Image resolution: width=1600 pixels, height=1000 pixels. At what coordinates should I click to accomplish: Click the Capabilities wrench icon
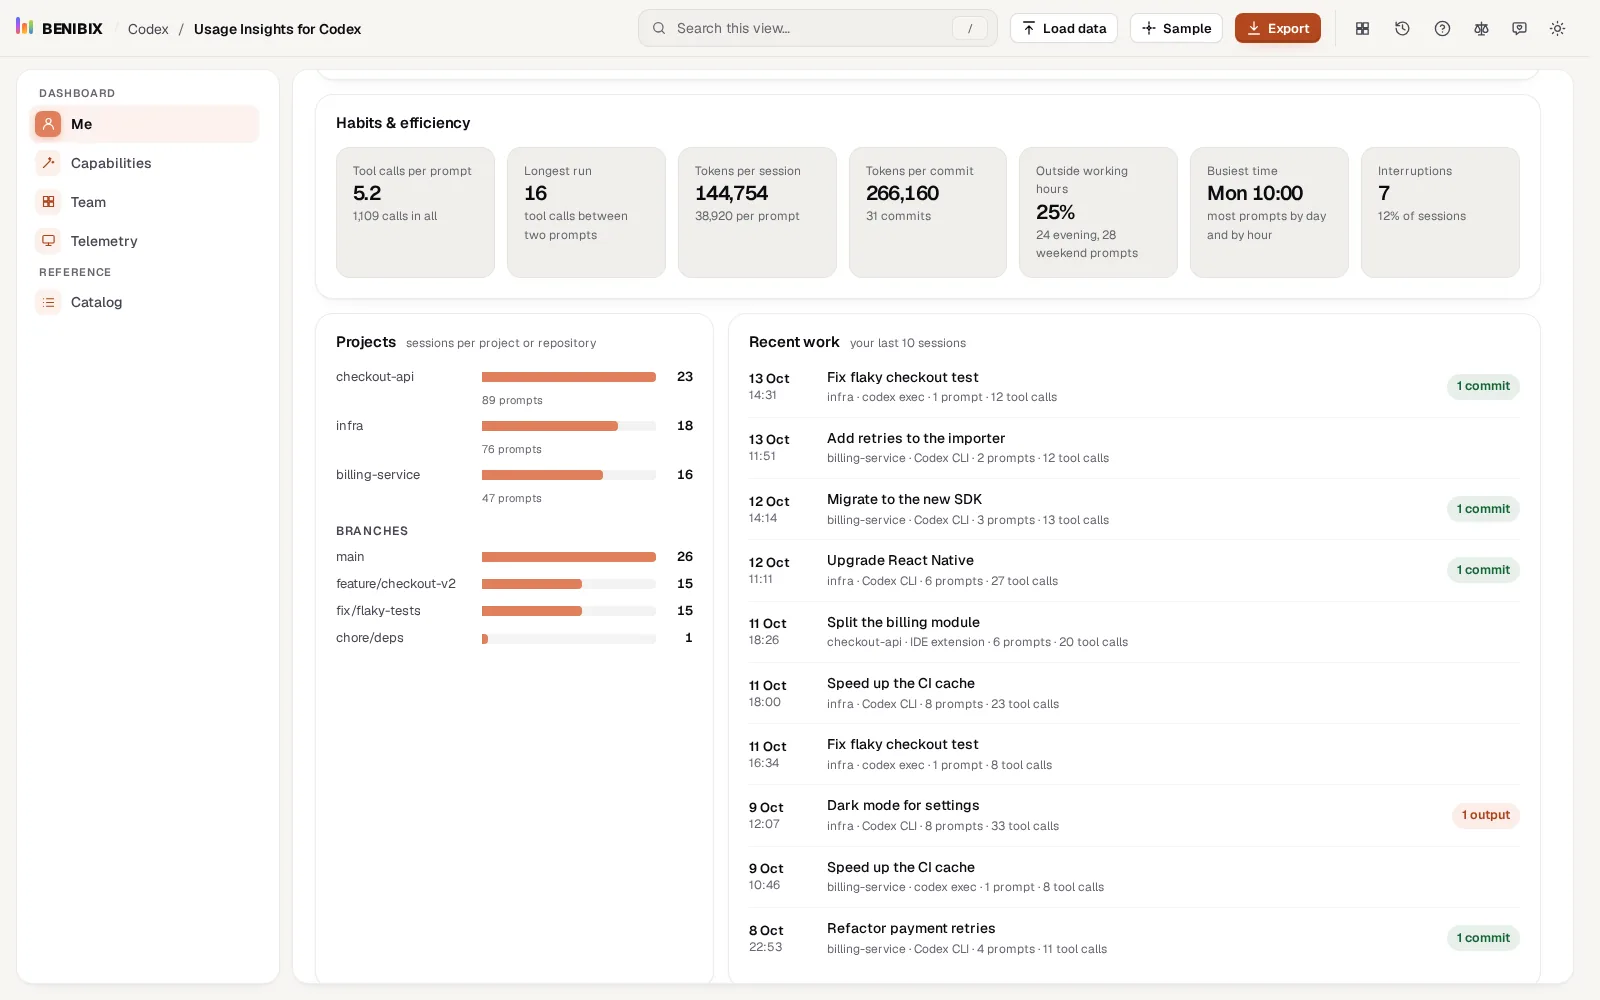(x=48, y=163)
